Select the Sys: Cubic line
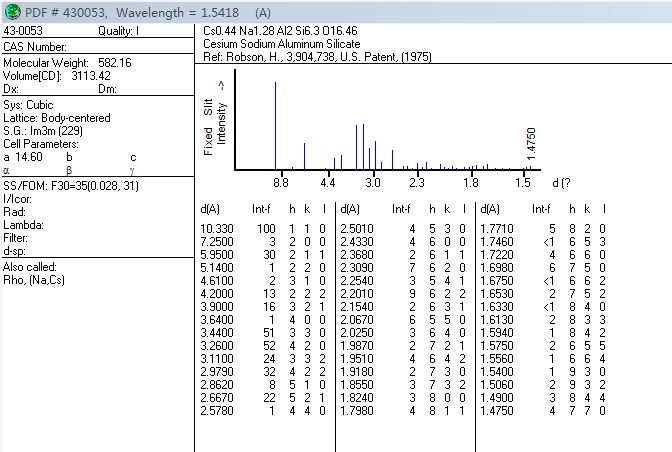Screen dimensions: 672x452 point(28,105)
